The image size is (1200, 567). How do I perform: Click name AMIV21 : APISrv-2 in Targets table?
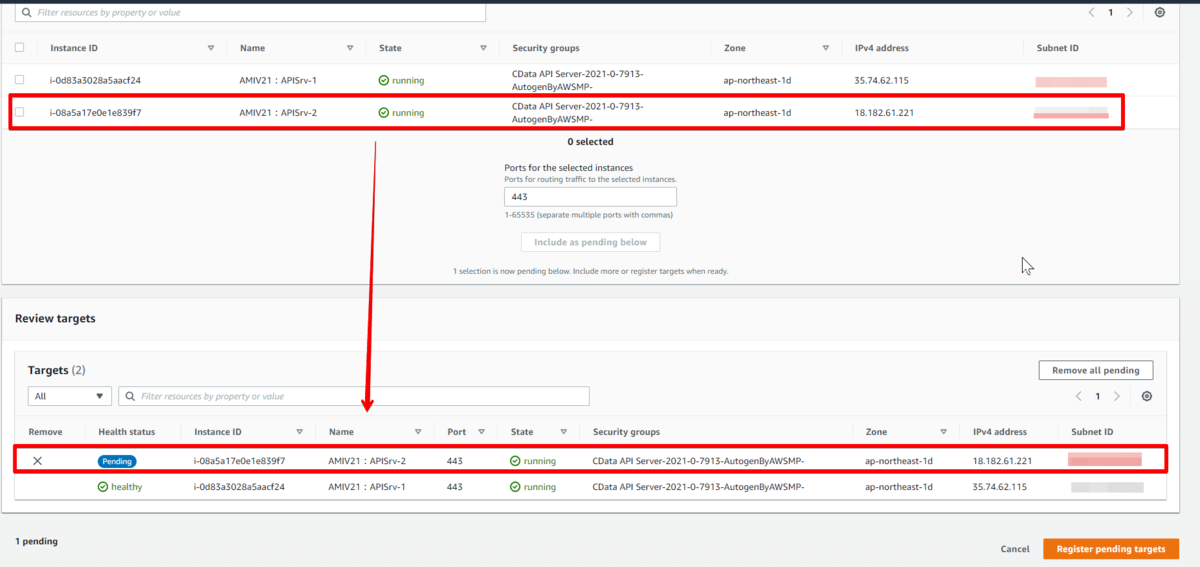[367, 461]
